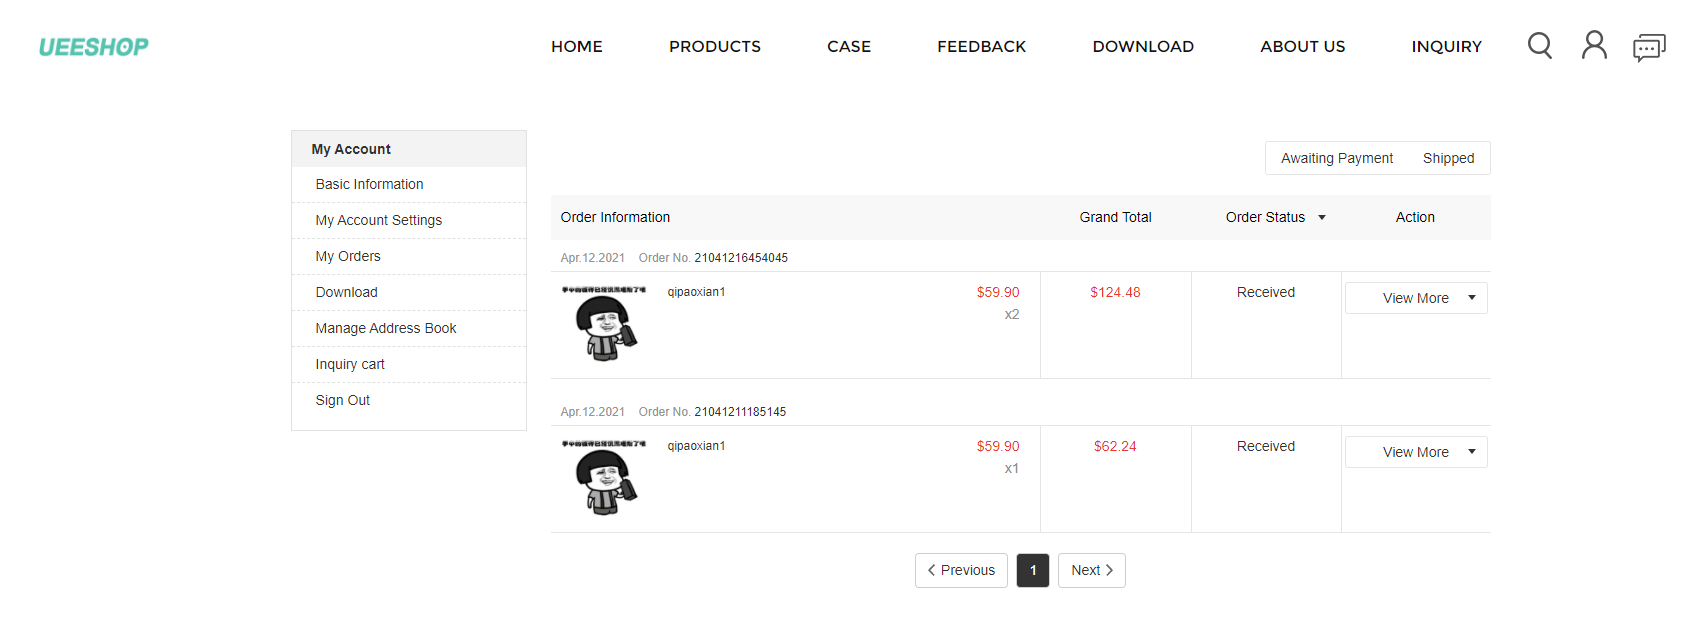Viewport: 1683px width, 621px height.
Task: Select page 1 in pagination
Action: click(1033, 570)
